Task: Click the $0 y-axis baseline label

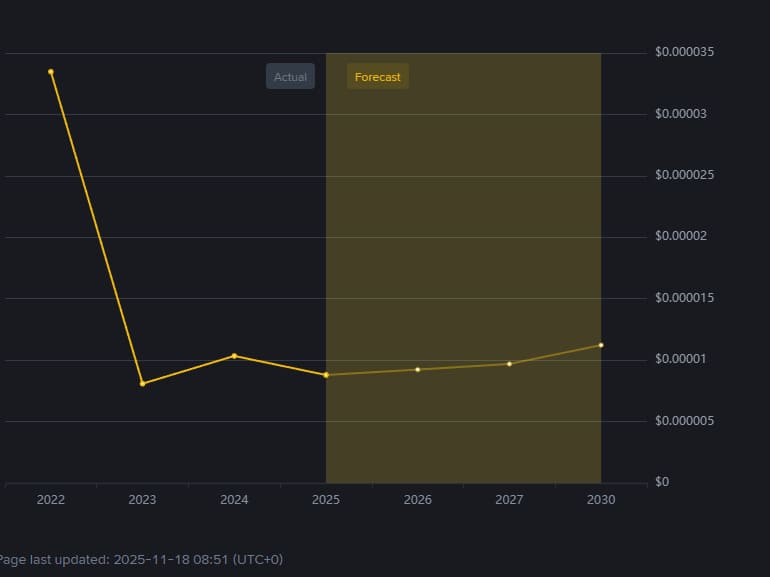Action: pos(660,482)
